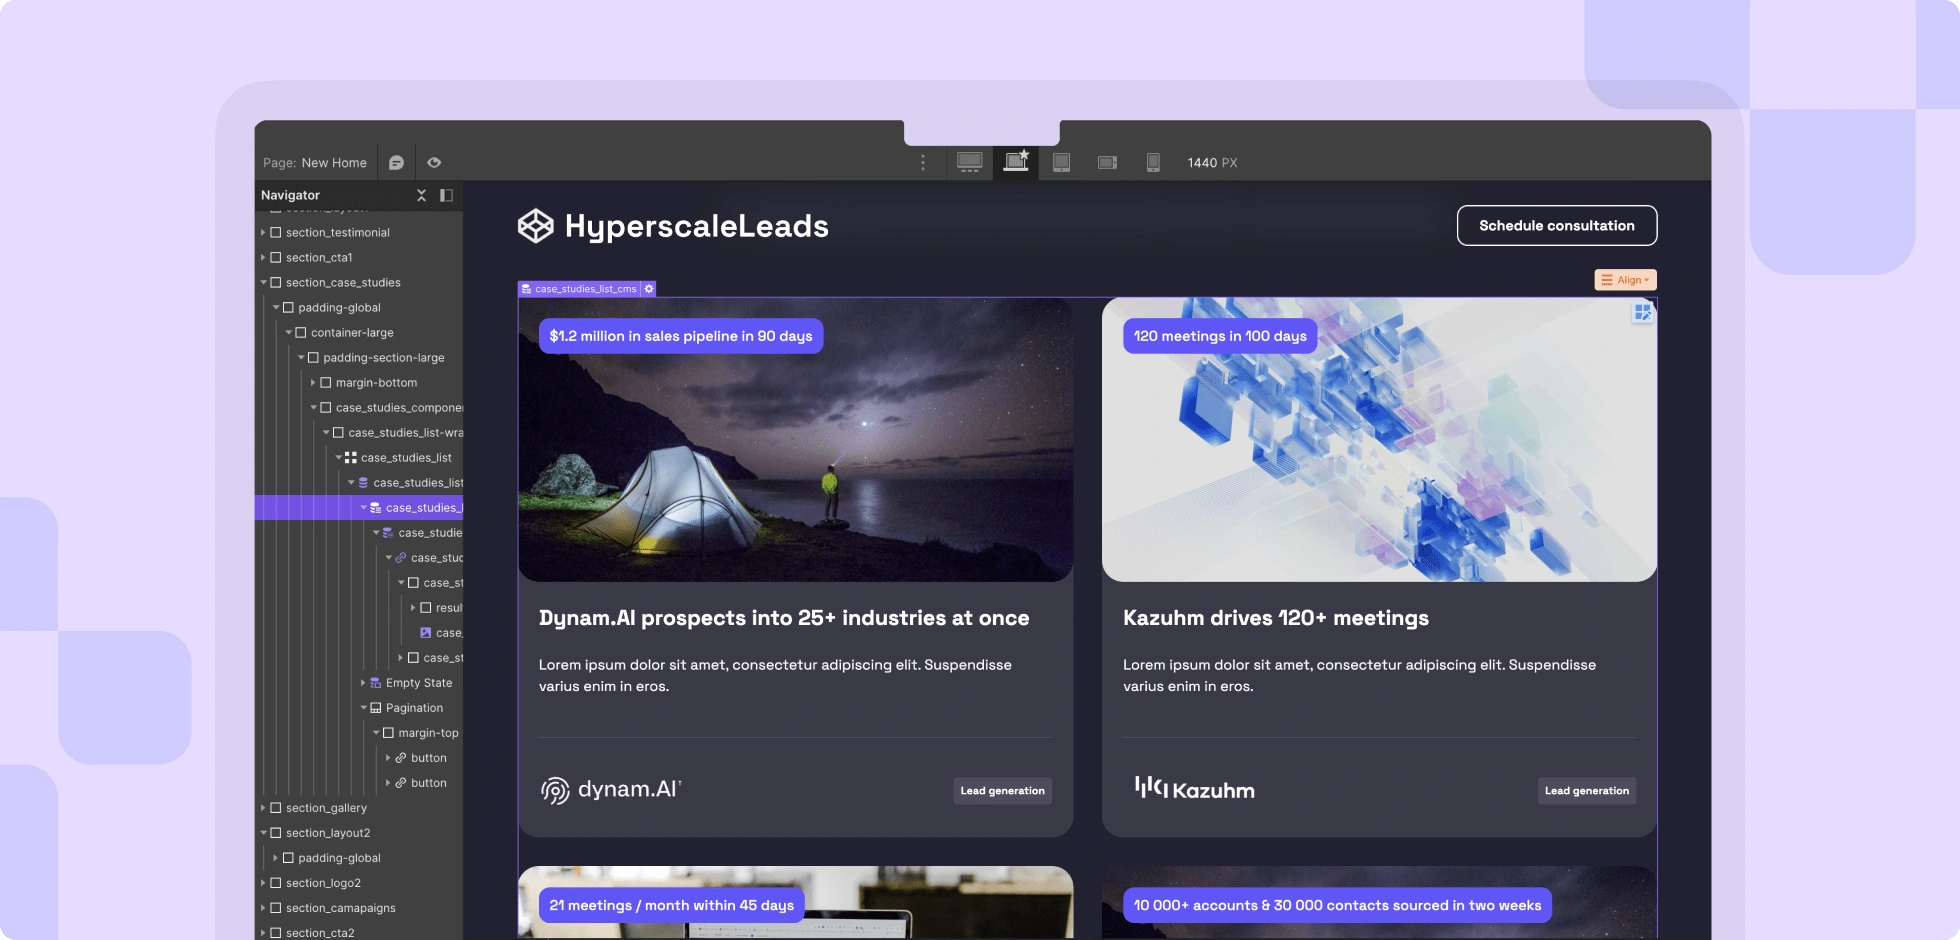Click the HyperscaleLeads brand name text

697,226
